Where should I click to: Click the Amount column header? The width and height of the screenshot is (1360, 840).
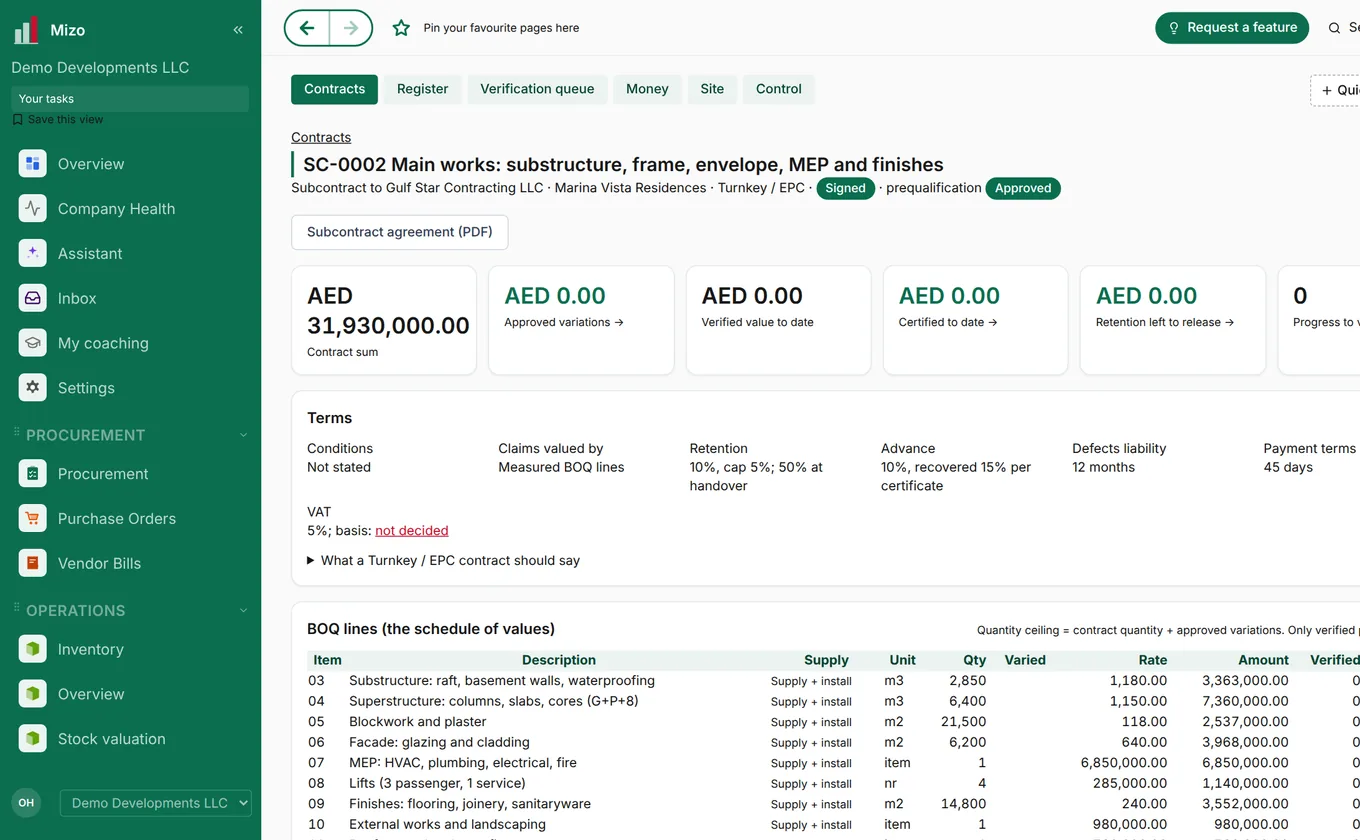(1263, 660)
